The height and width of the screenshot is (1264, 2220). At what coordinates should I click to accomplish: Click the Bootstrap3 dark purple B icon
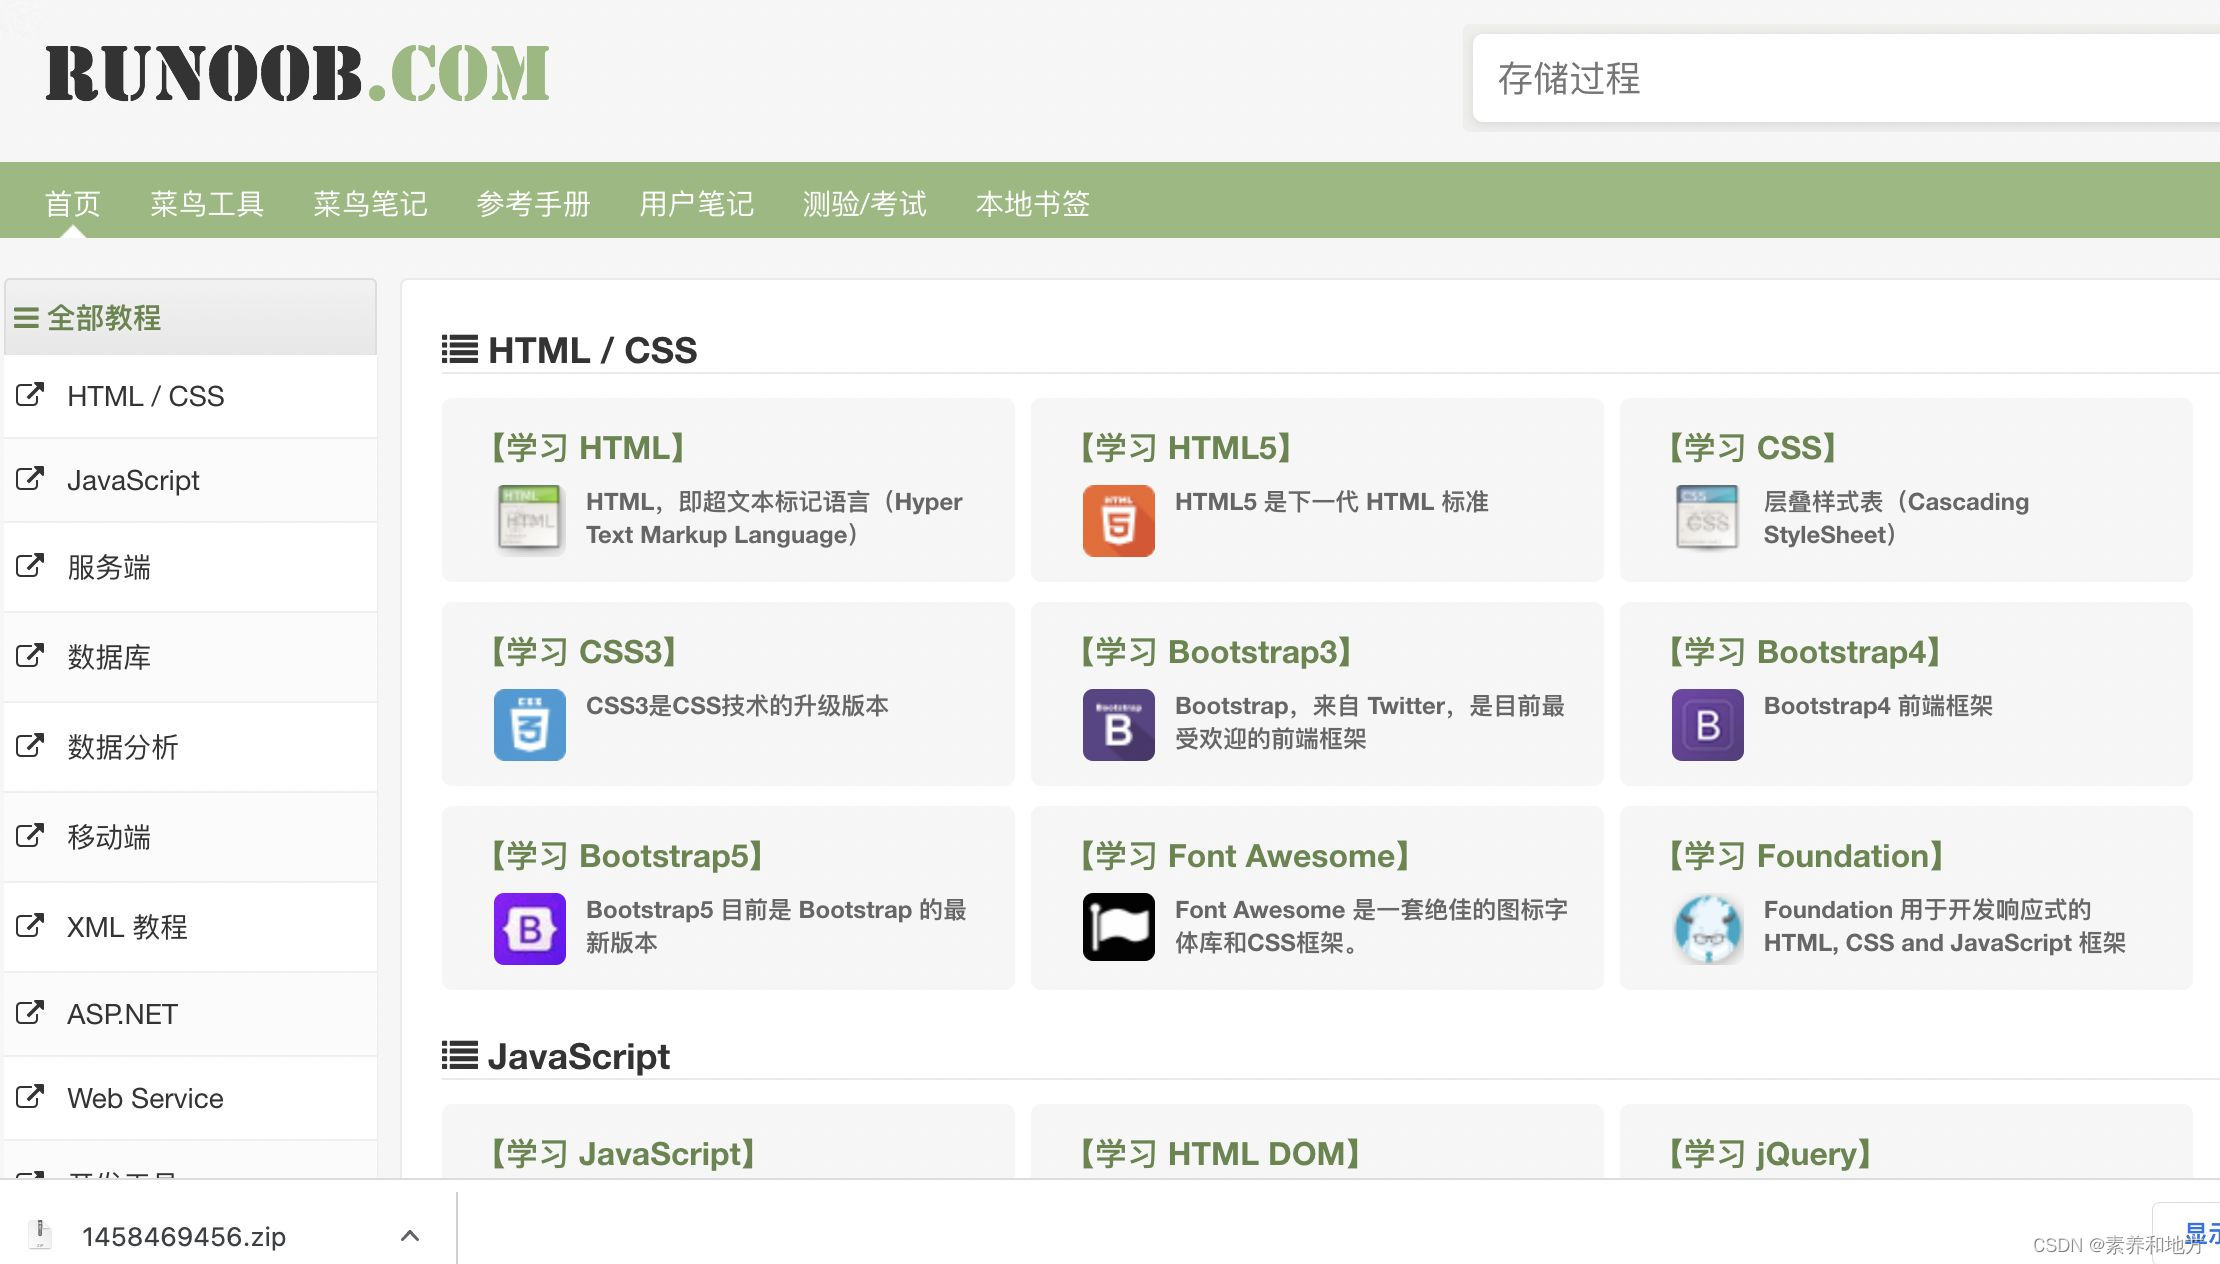click(1118, 725)
